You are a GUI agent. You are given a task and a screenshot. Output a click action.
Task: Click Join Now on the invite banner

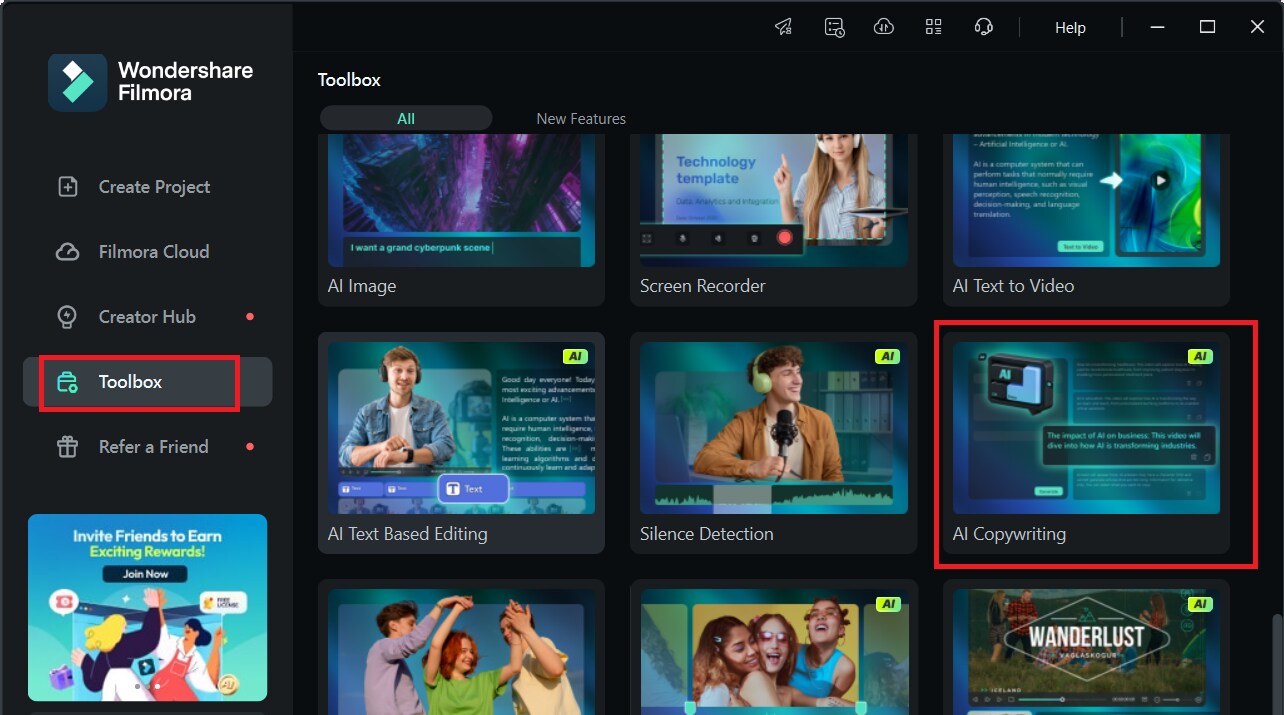(x=146, y=574)
